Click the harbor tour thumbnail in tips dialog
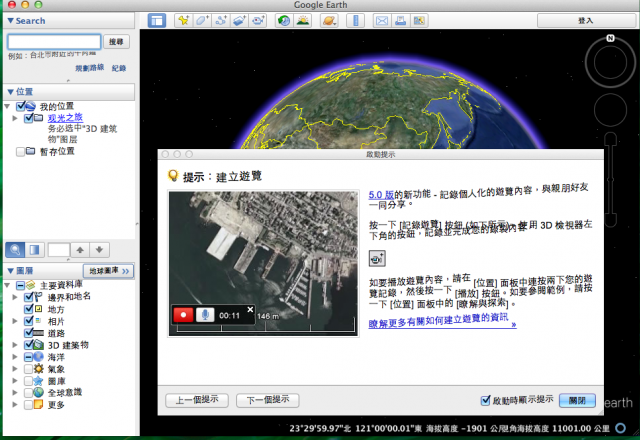Screen dimensions: 640x440 [x=264, y=263]
